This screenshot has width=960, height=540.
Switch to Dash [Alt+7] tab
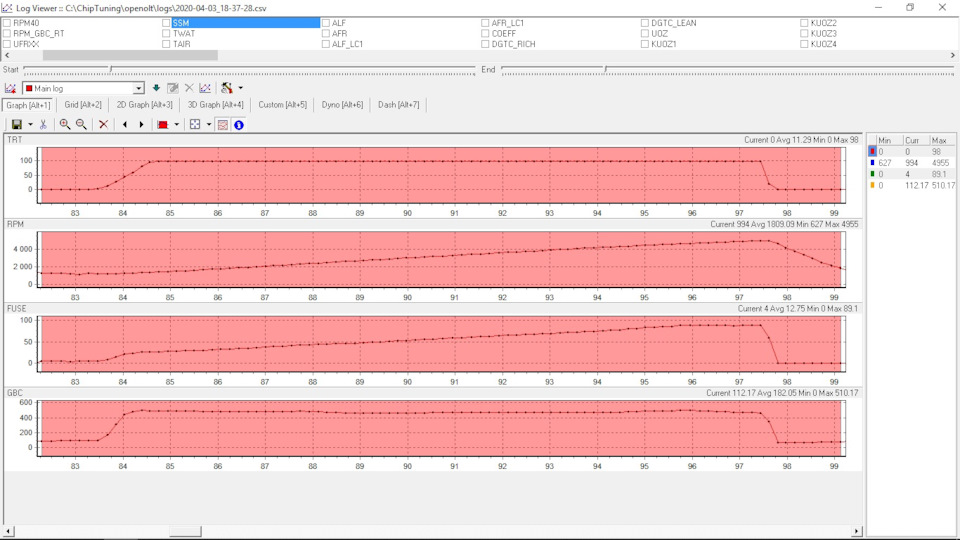pyautogui.click(x=399, y=105)
